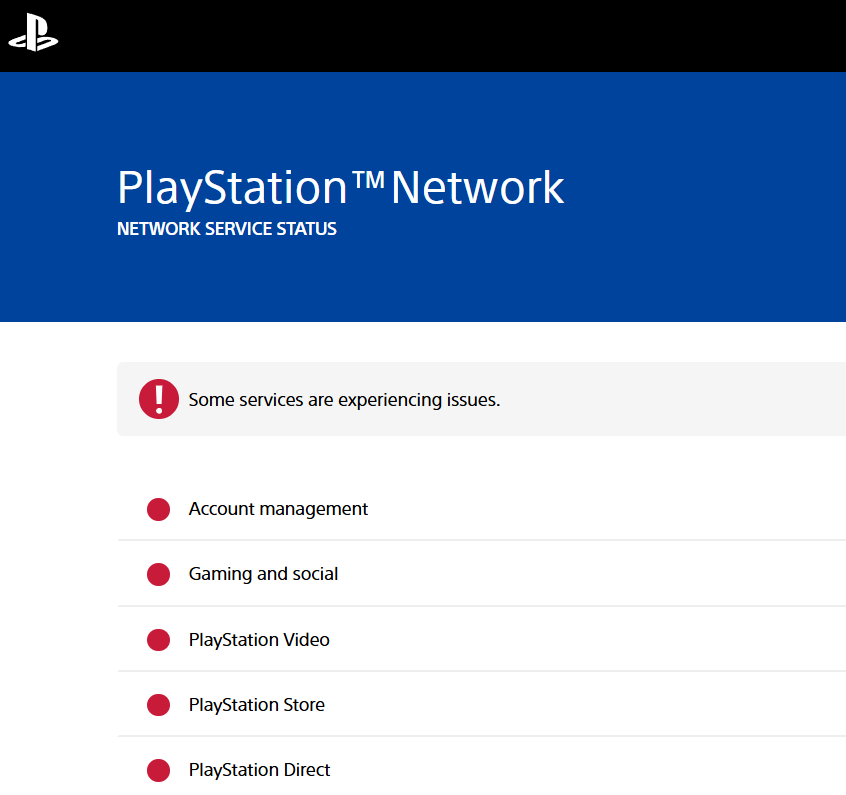The image size is (846, 795).
Task: Click red status dot beside PlayStation Store
Action: tap(158, 705)
